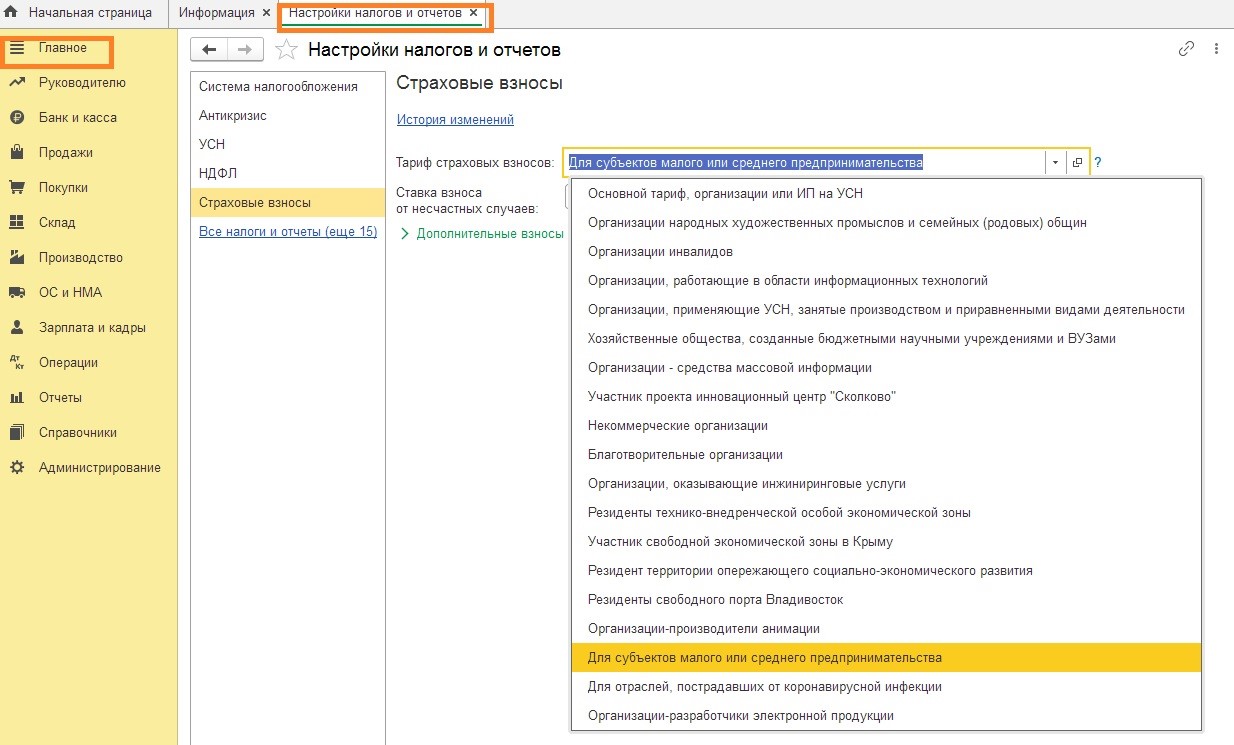Click the grid icon for Склад
The height and width of the screenshot is (745, 1234).
coord(17,223)
